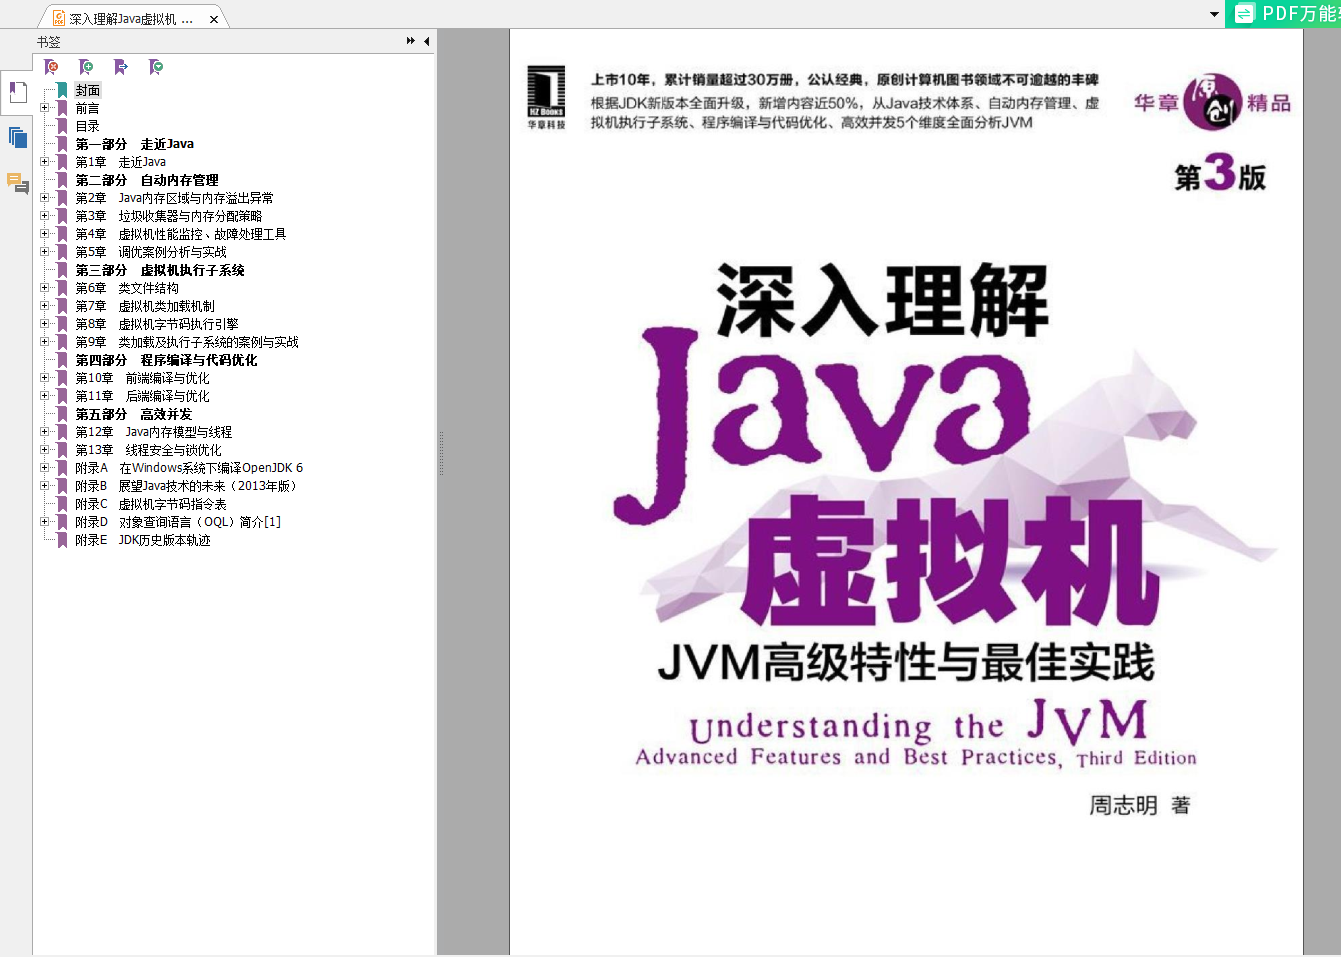
Task: Select bookmark 第7章 虚拟机类加载机制
Action: pos(145,306)
